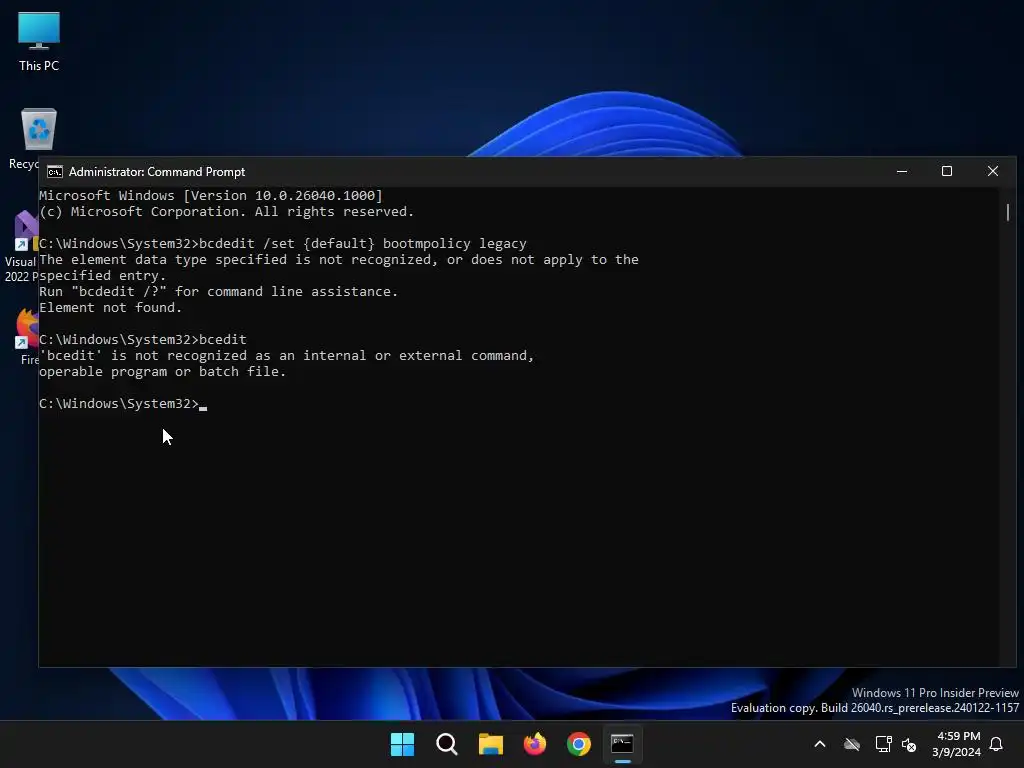Click the 'operable program or batch file.' line
This screenshot has height=768, width=1024.
point(163,372)
